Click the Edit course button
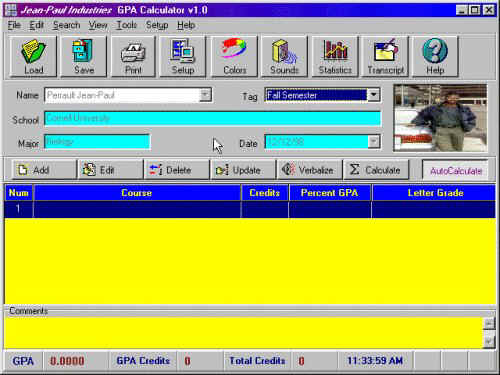This screenshot has height=375, width=500. tap(111, 170)
